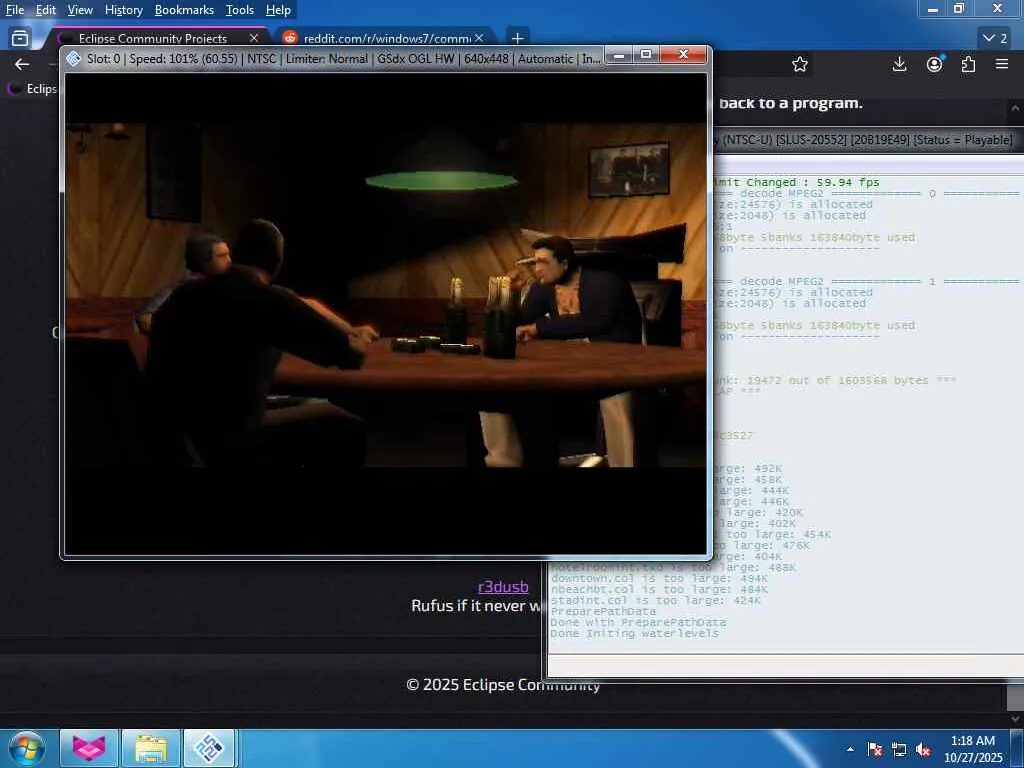Click the 'PreparePathData' log line
Viewport: 1024px width, 768px height.
point(603,611)
